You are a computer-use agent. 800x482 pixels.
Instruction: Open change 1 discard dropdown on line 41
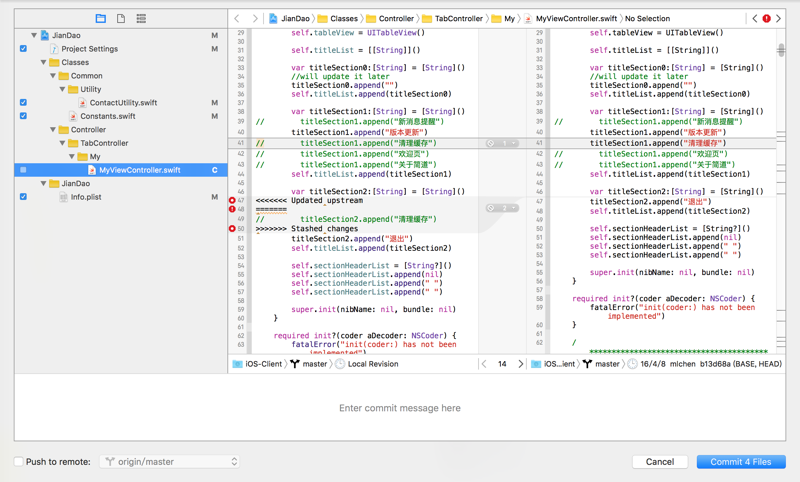(x=514, y=143)
